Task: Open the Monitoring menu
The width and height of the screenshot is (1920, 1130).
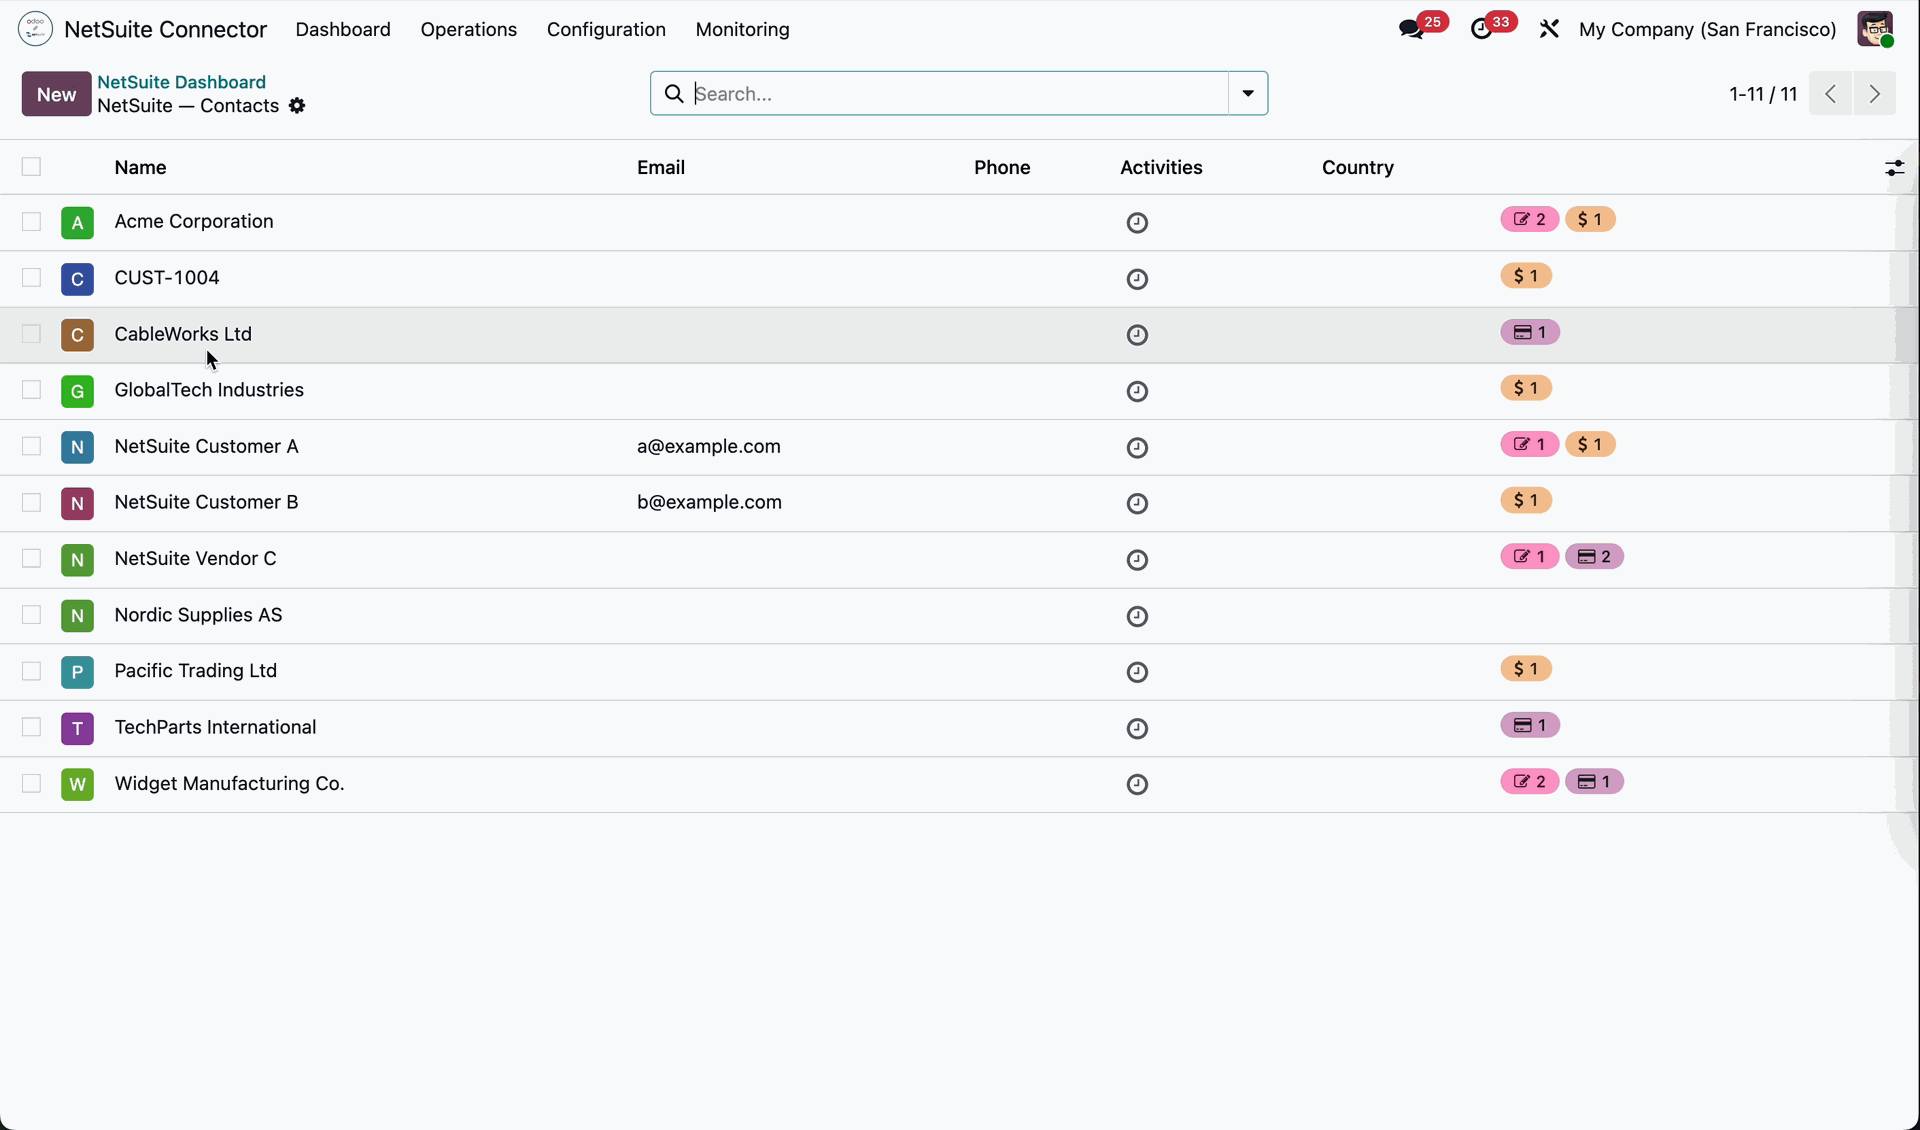Action: click(743, 29)
